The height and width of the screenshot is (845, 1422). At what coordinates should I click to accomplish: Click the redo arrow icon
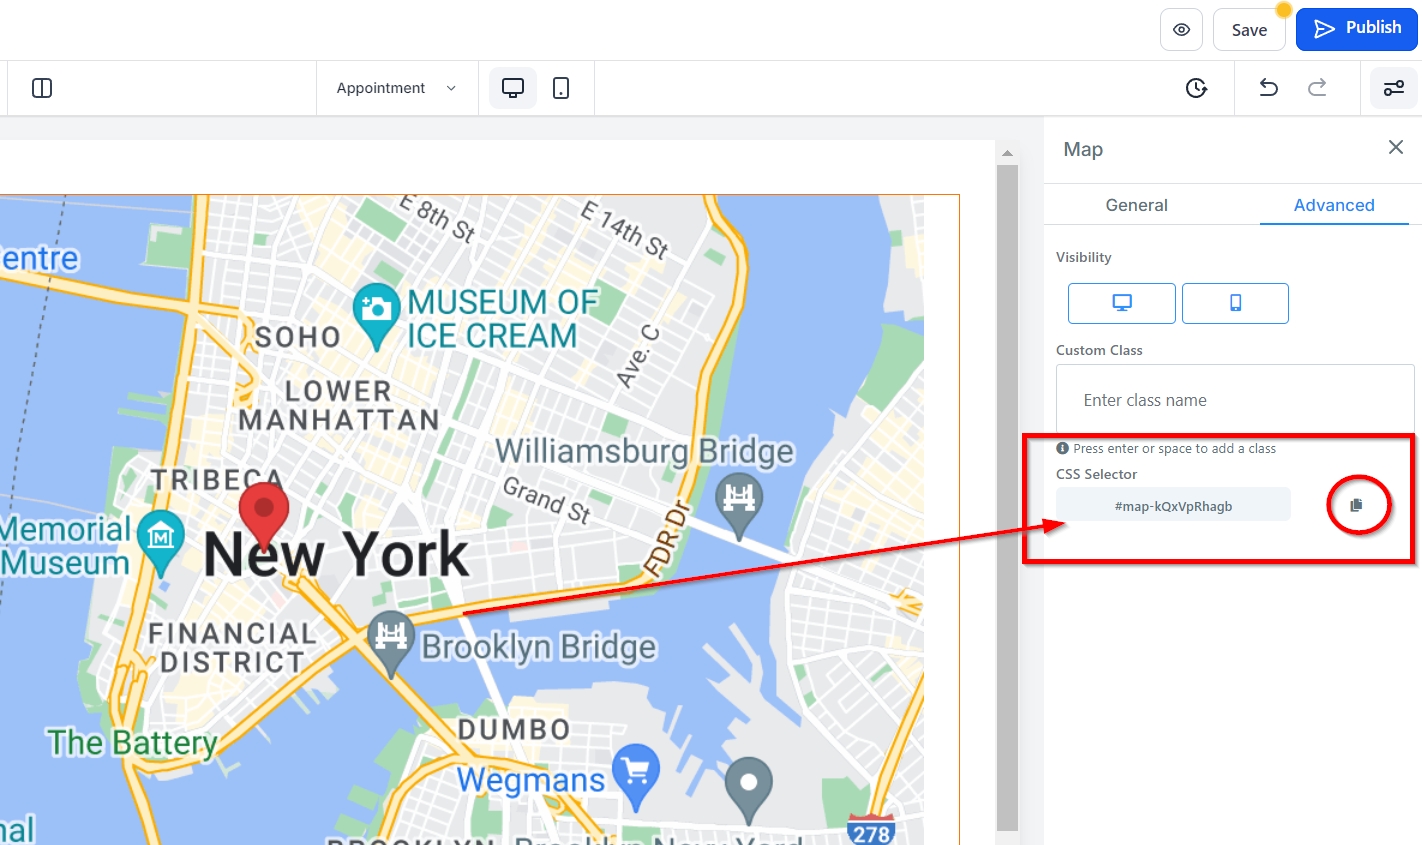coord(1317,88)
